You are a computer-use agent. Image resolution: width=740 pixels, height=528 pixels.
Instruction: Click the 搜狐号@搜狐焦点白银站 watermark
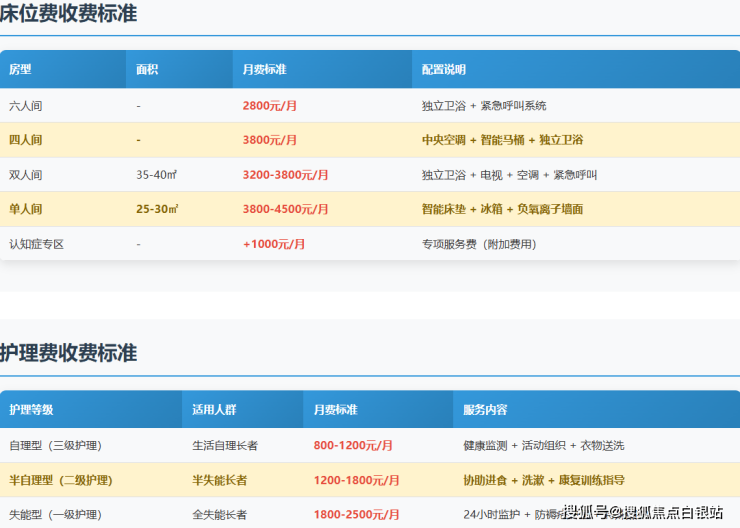click(643, 512)
